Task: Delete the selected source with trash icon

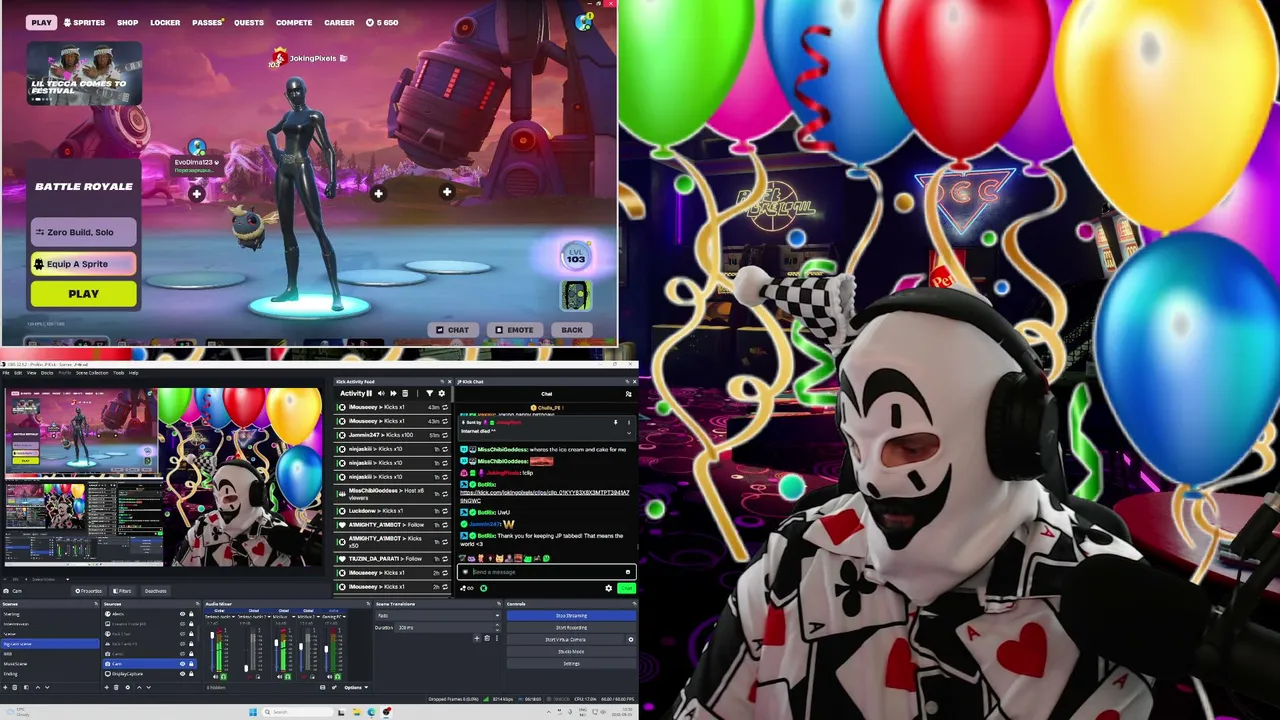Action: pos(118,687)
